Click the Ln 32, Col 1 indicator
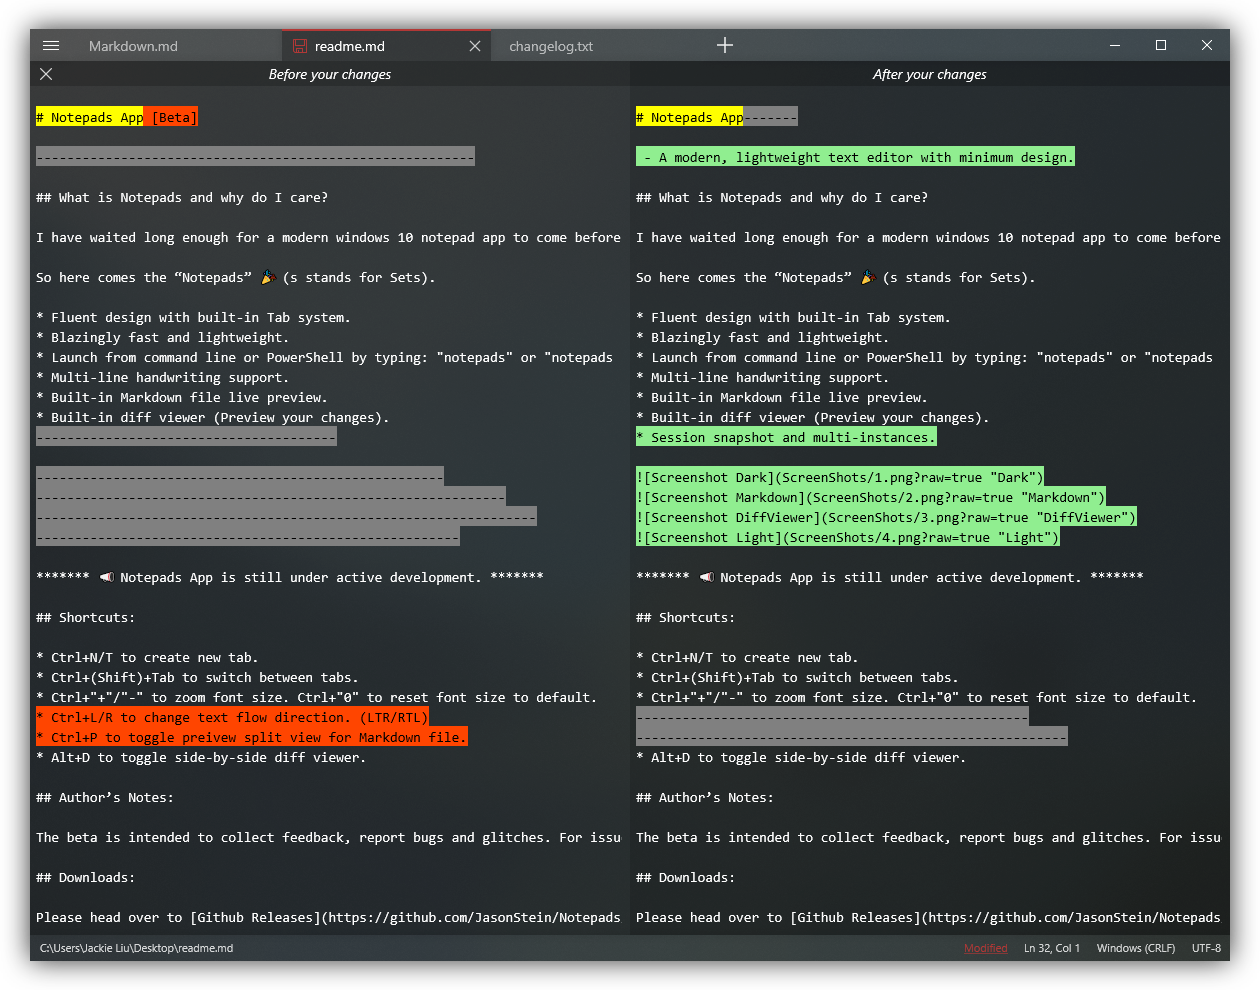 (x=1052, y=948)
